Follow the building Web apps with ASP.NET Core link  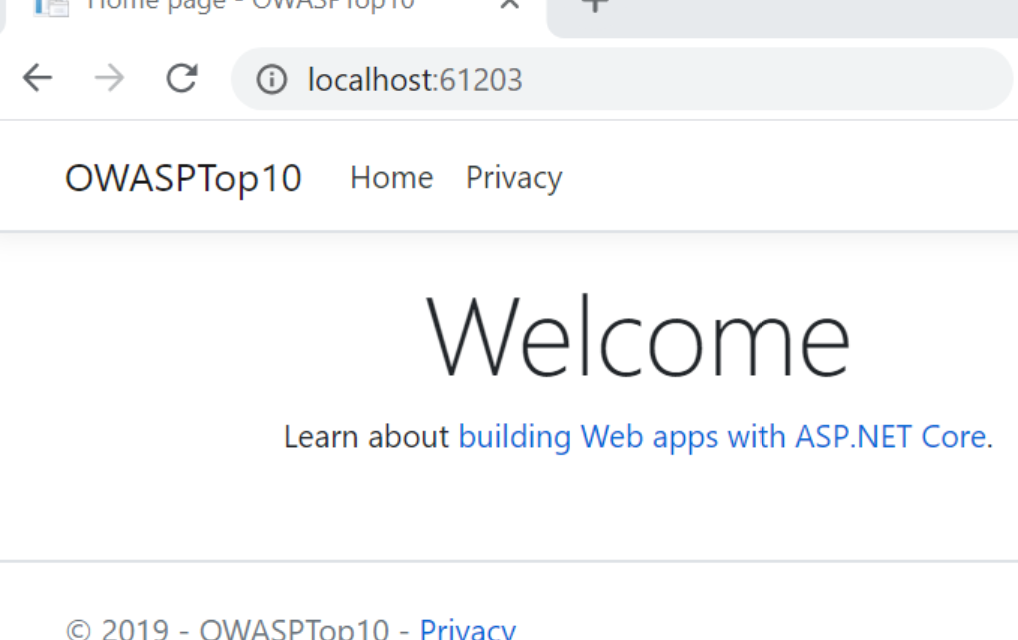(x=722, y=437)
